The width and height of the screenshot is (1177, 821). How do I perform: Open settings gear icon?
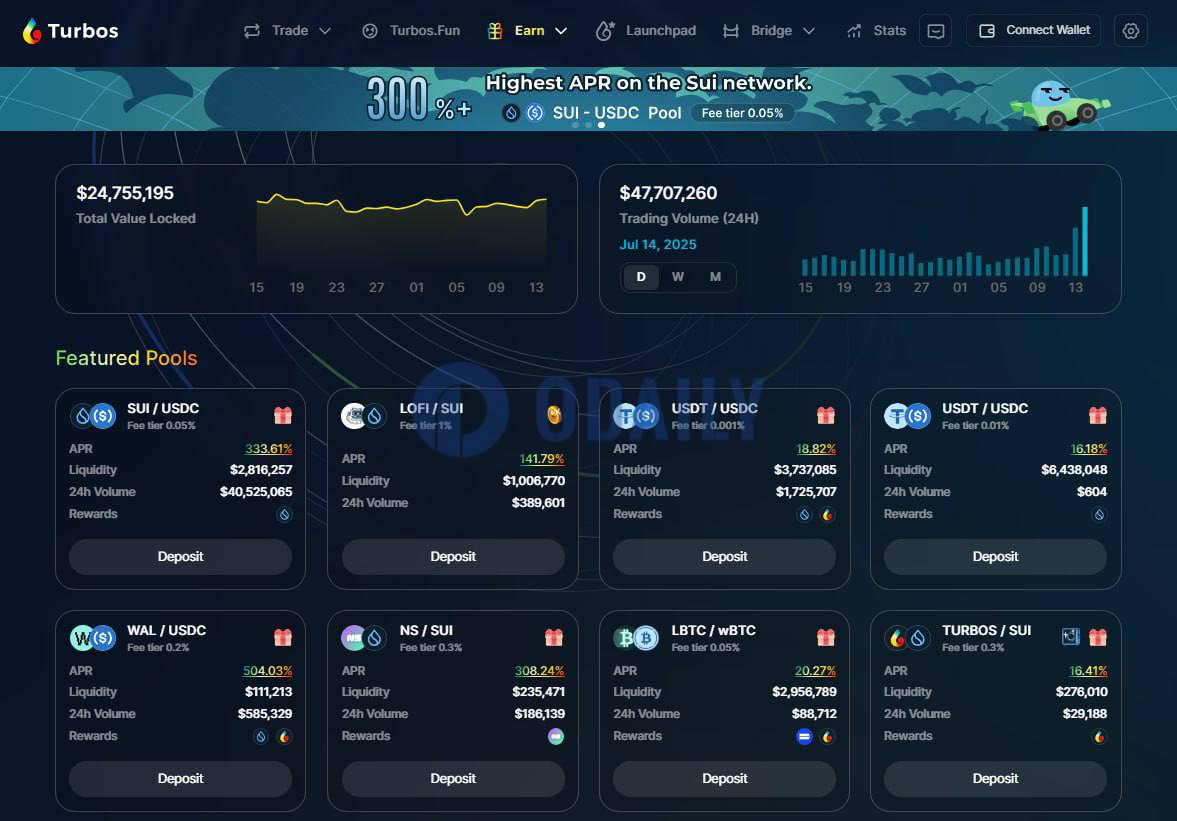pos(1130,31)
